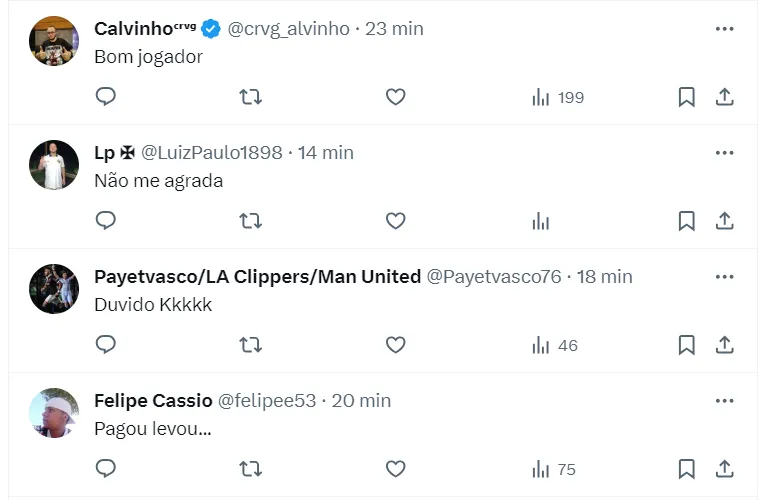Like the "Não me agrada" tweet
The width and height of the screenshot is (770, 500).
coord(395,221)
